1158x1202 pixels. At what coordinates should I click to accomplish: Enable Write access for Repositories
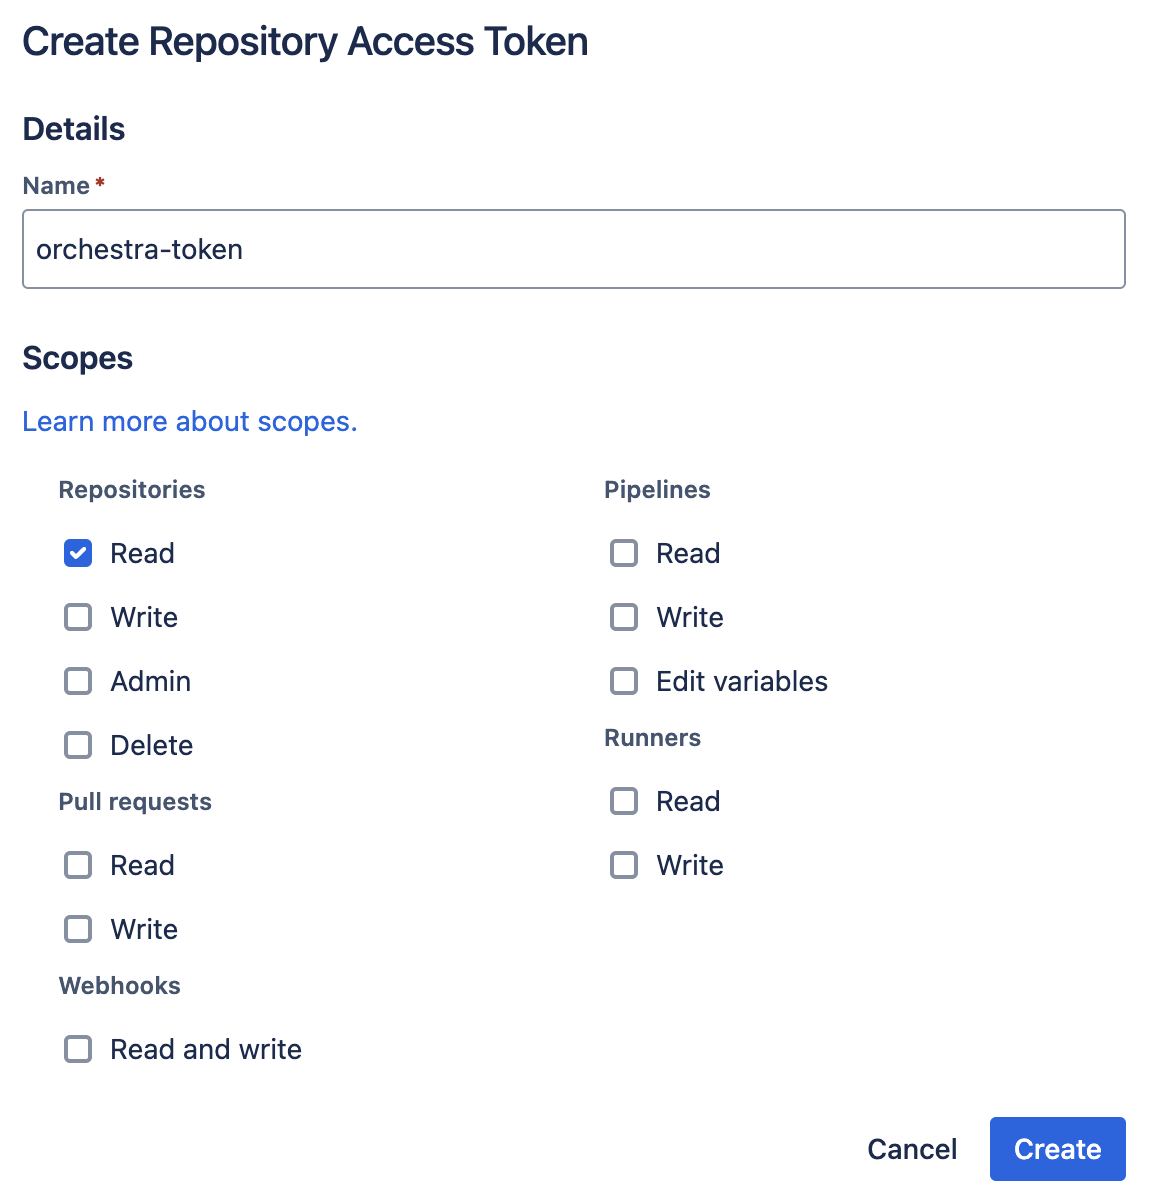(x=77, y=617)
